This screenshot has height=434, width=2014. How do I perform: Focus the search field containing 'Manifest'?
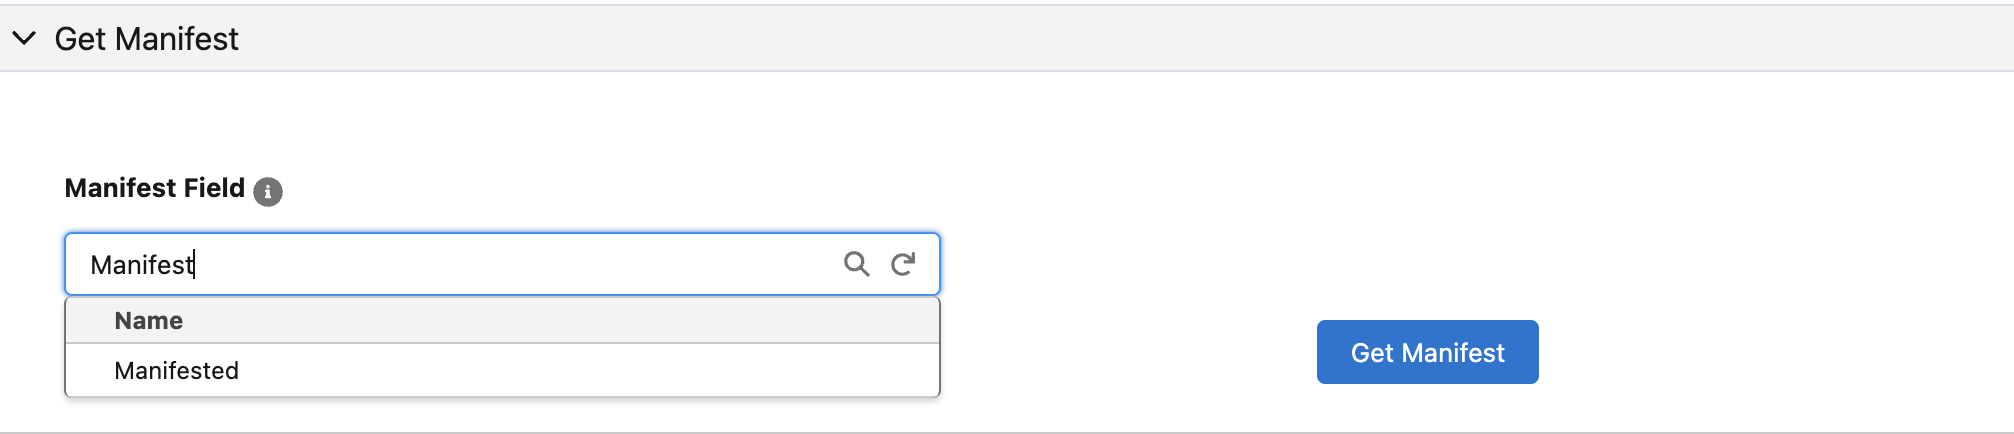(500, 264)
